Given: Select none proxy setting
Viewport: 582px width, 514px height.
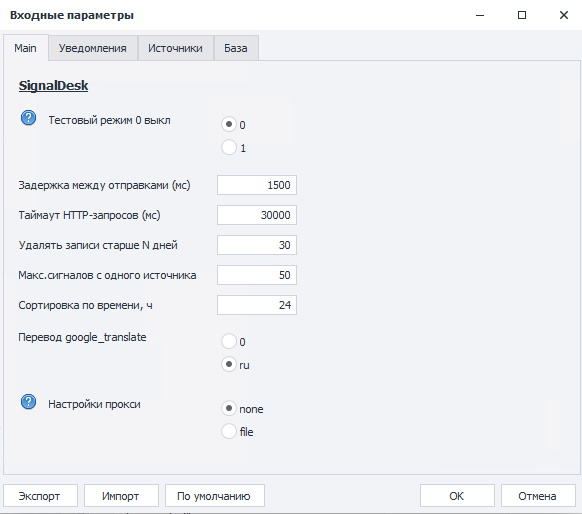Looking at the screenshot, I should 229,408.
